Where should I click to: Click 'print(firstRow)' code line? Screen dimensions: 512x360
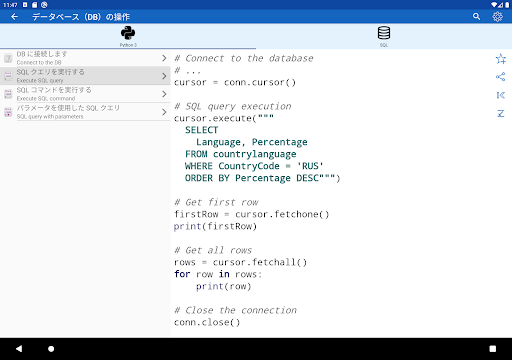point(215,226)
